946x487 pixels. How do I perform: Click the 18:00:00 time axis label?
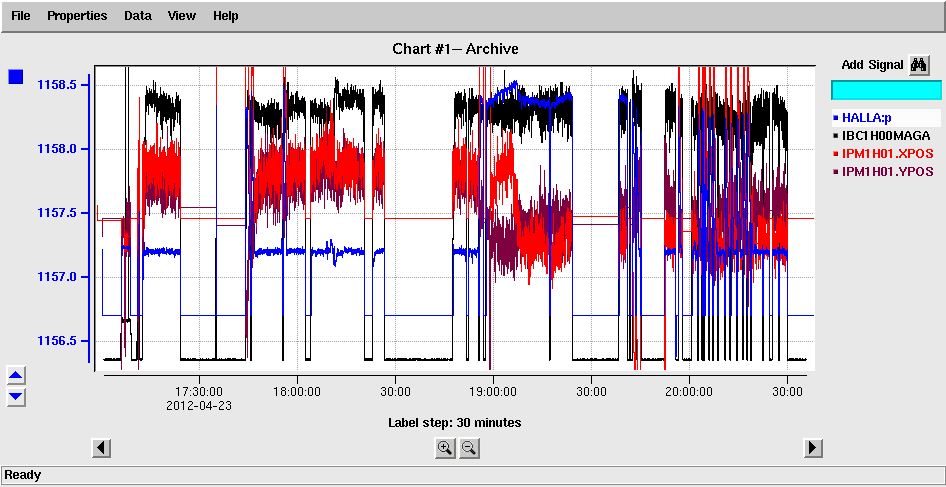click(x=297, y=392)
